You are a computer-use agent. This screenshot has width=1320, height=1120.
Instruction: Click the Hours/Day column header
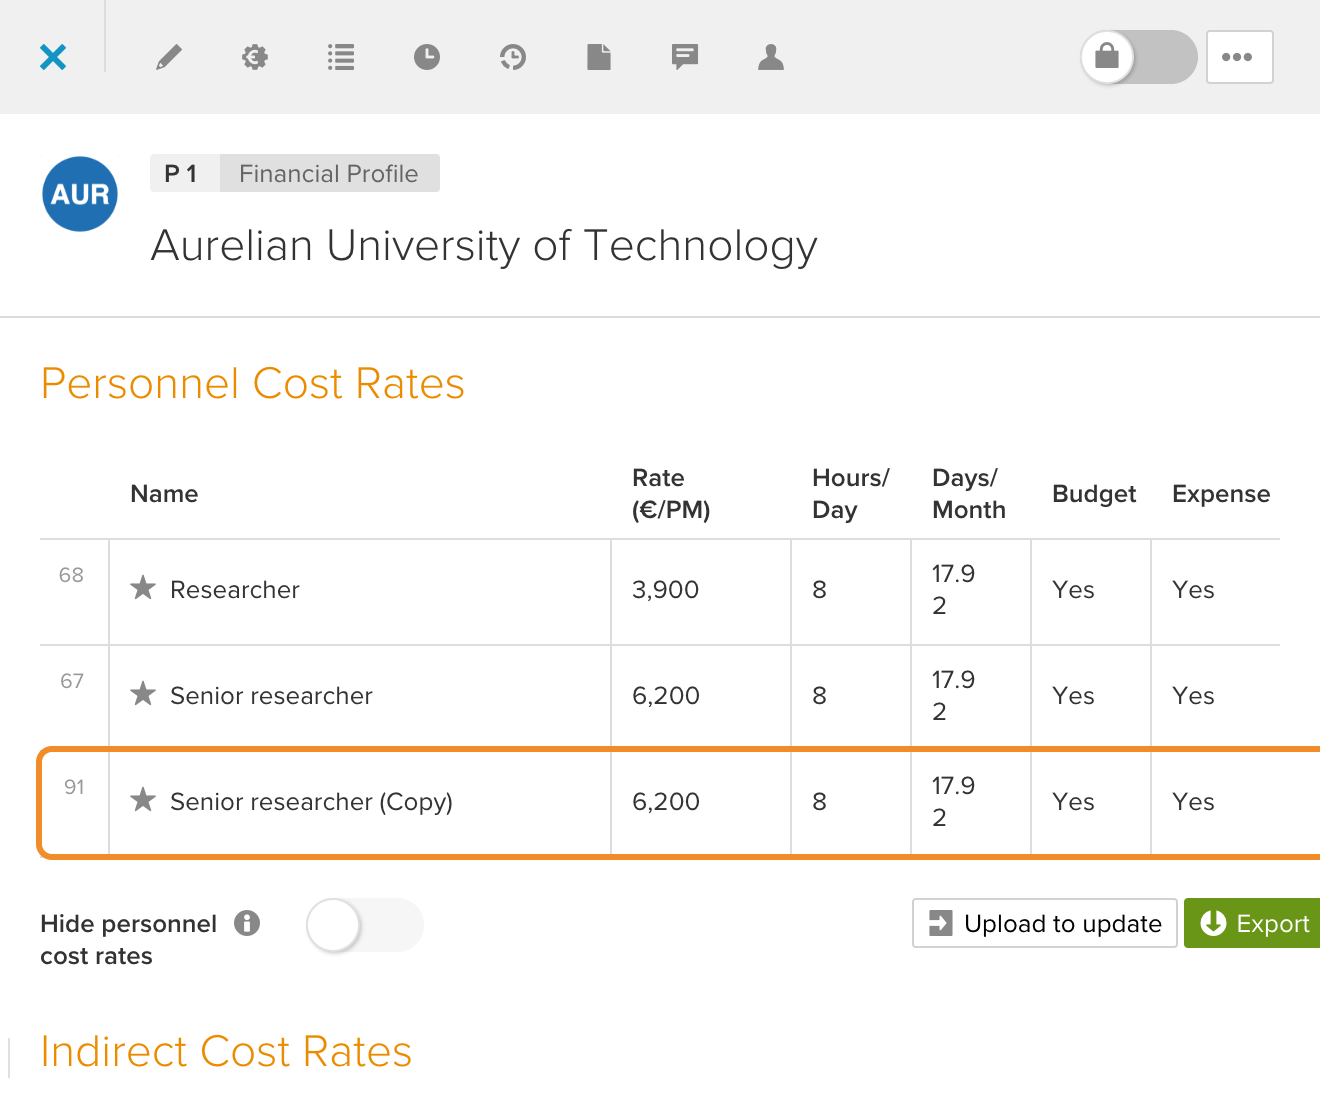pos(851,494)
